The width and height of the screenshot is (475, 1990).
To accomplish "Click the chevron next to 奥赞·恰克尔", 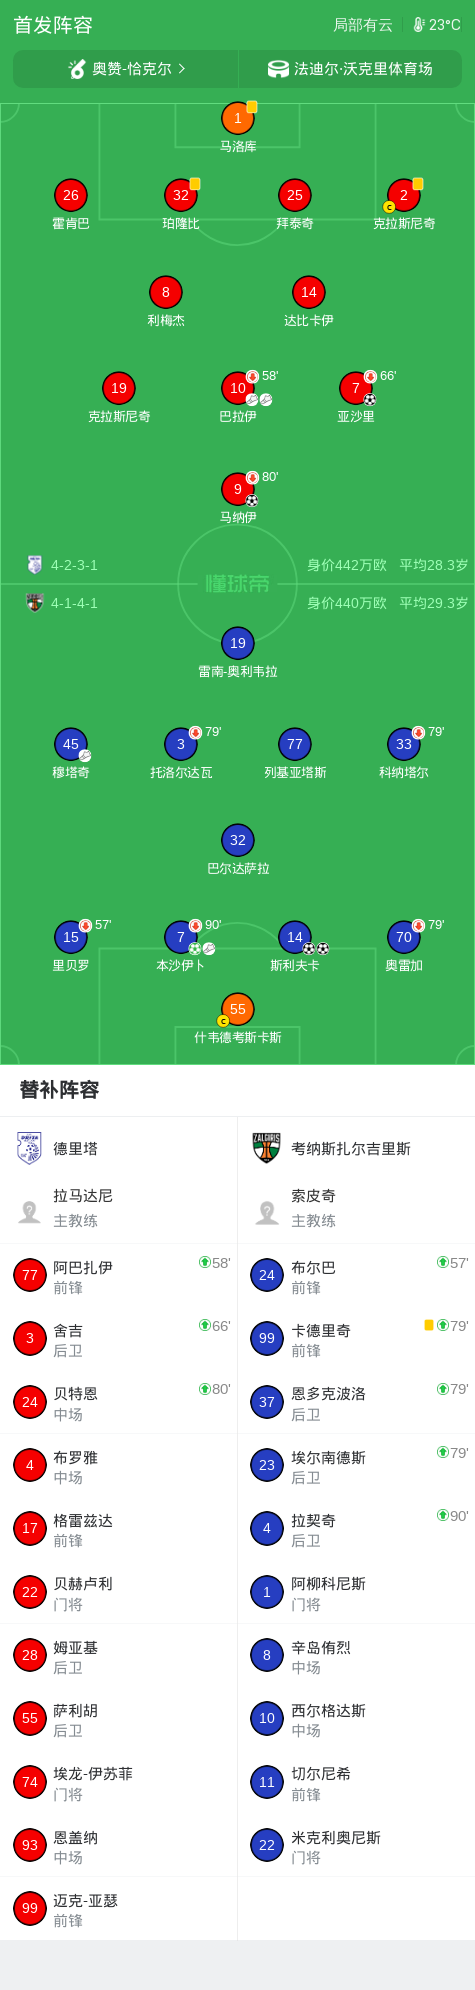I will 182,69.
